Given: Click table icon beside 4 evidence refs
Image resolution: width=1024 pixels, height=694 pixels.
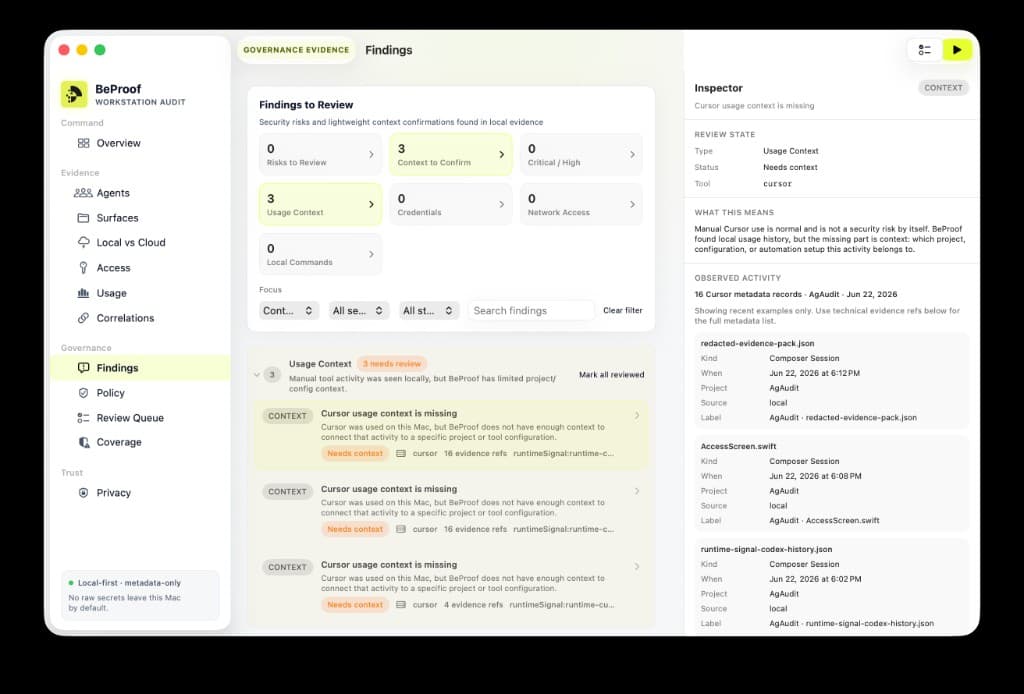Looking at the screenshot, I should click(401, 605).
